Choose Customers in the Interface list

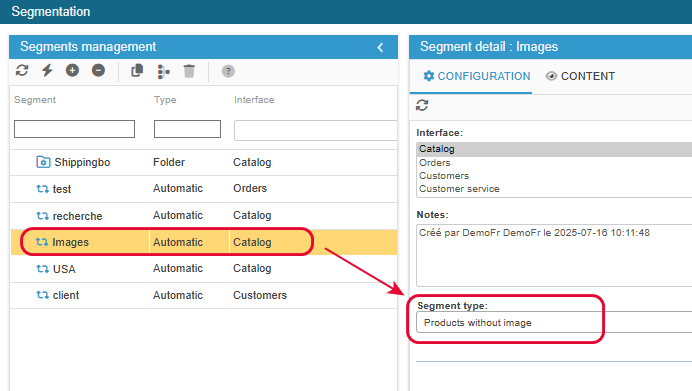[554, 176]
